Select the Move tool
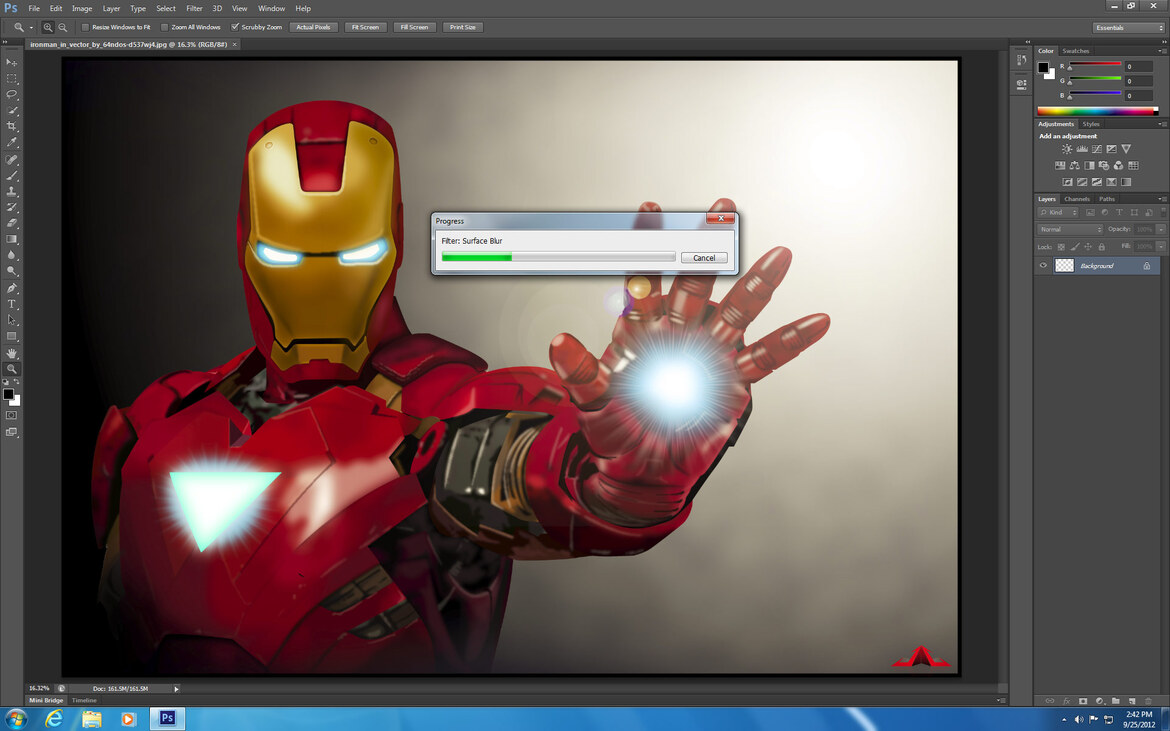1170x731 pixels. pyautogui.click(x=11, y=62)
